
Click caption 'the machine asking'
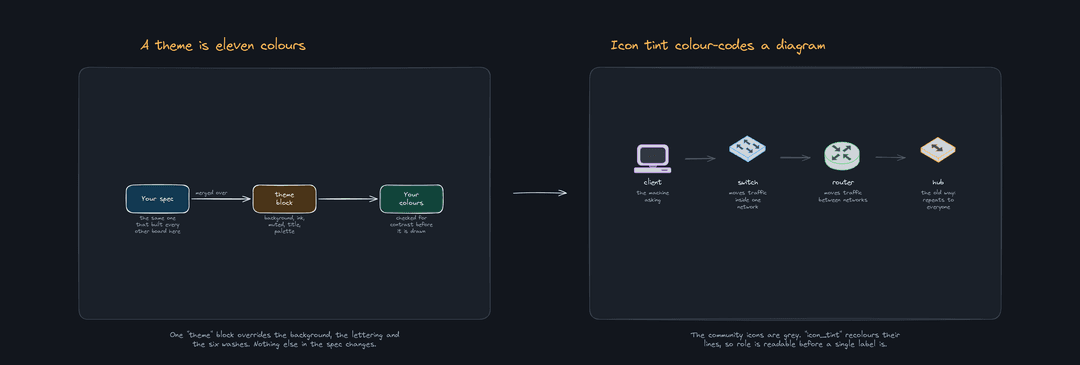pos(652,196)
